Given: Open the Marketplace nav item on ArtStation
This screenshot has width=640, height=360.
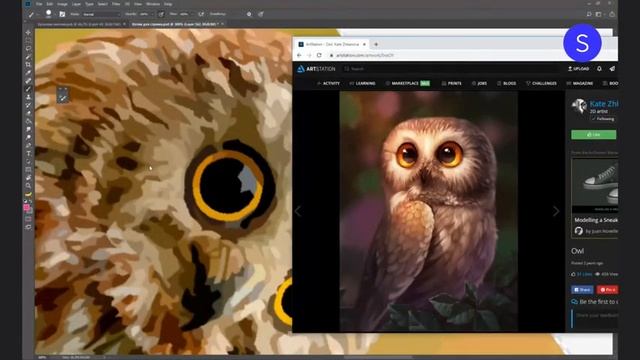Looking at the screenshot, I should pyautogui.click(x=407, y=83).
